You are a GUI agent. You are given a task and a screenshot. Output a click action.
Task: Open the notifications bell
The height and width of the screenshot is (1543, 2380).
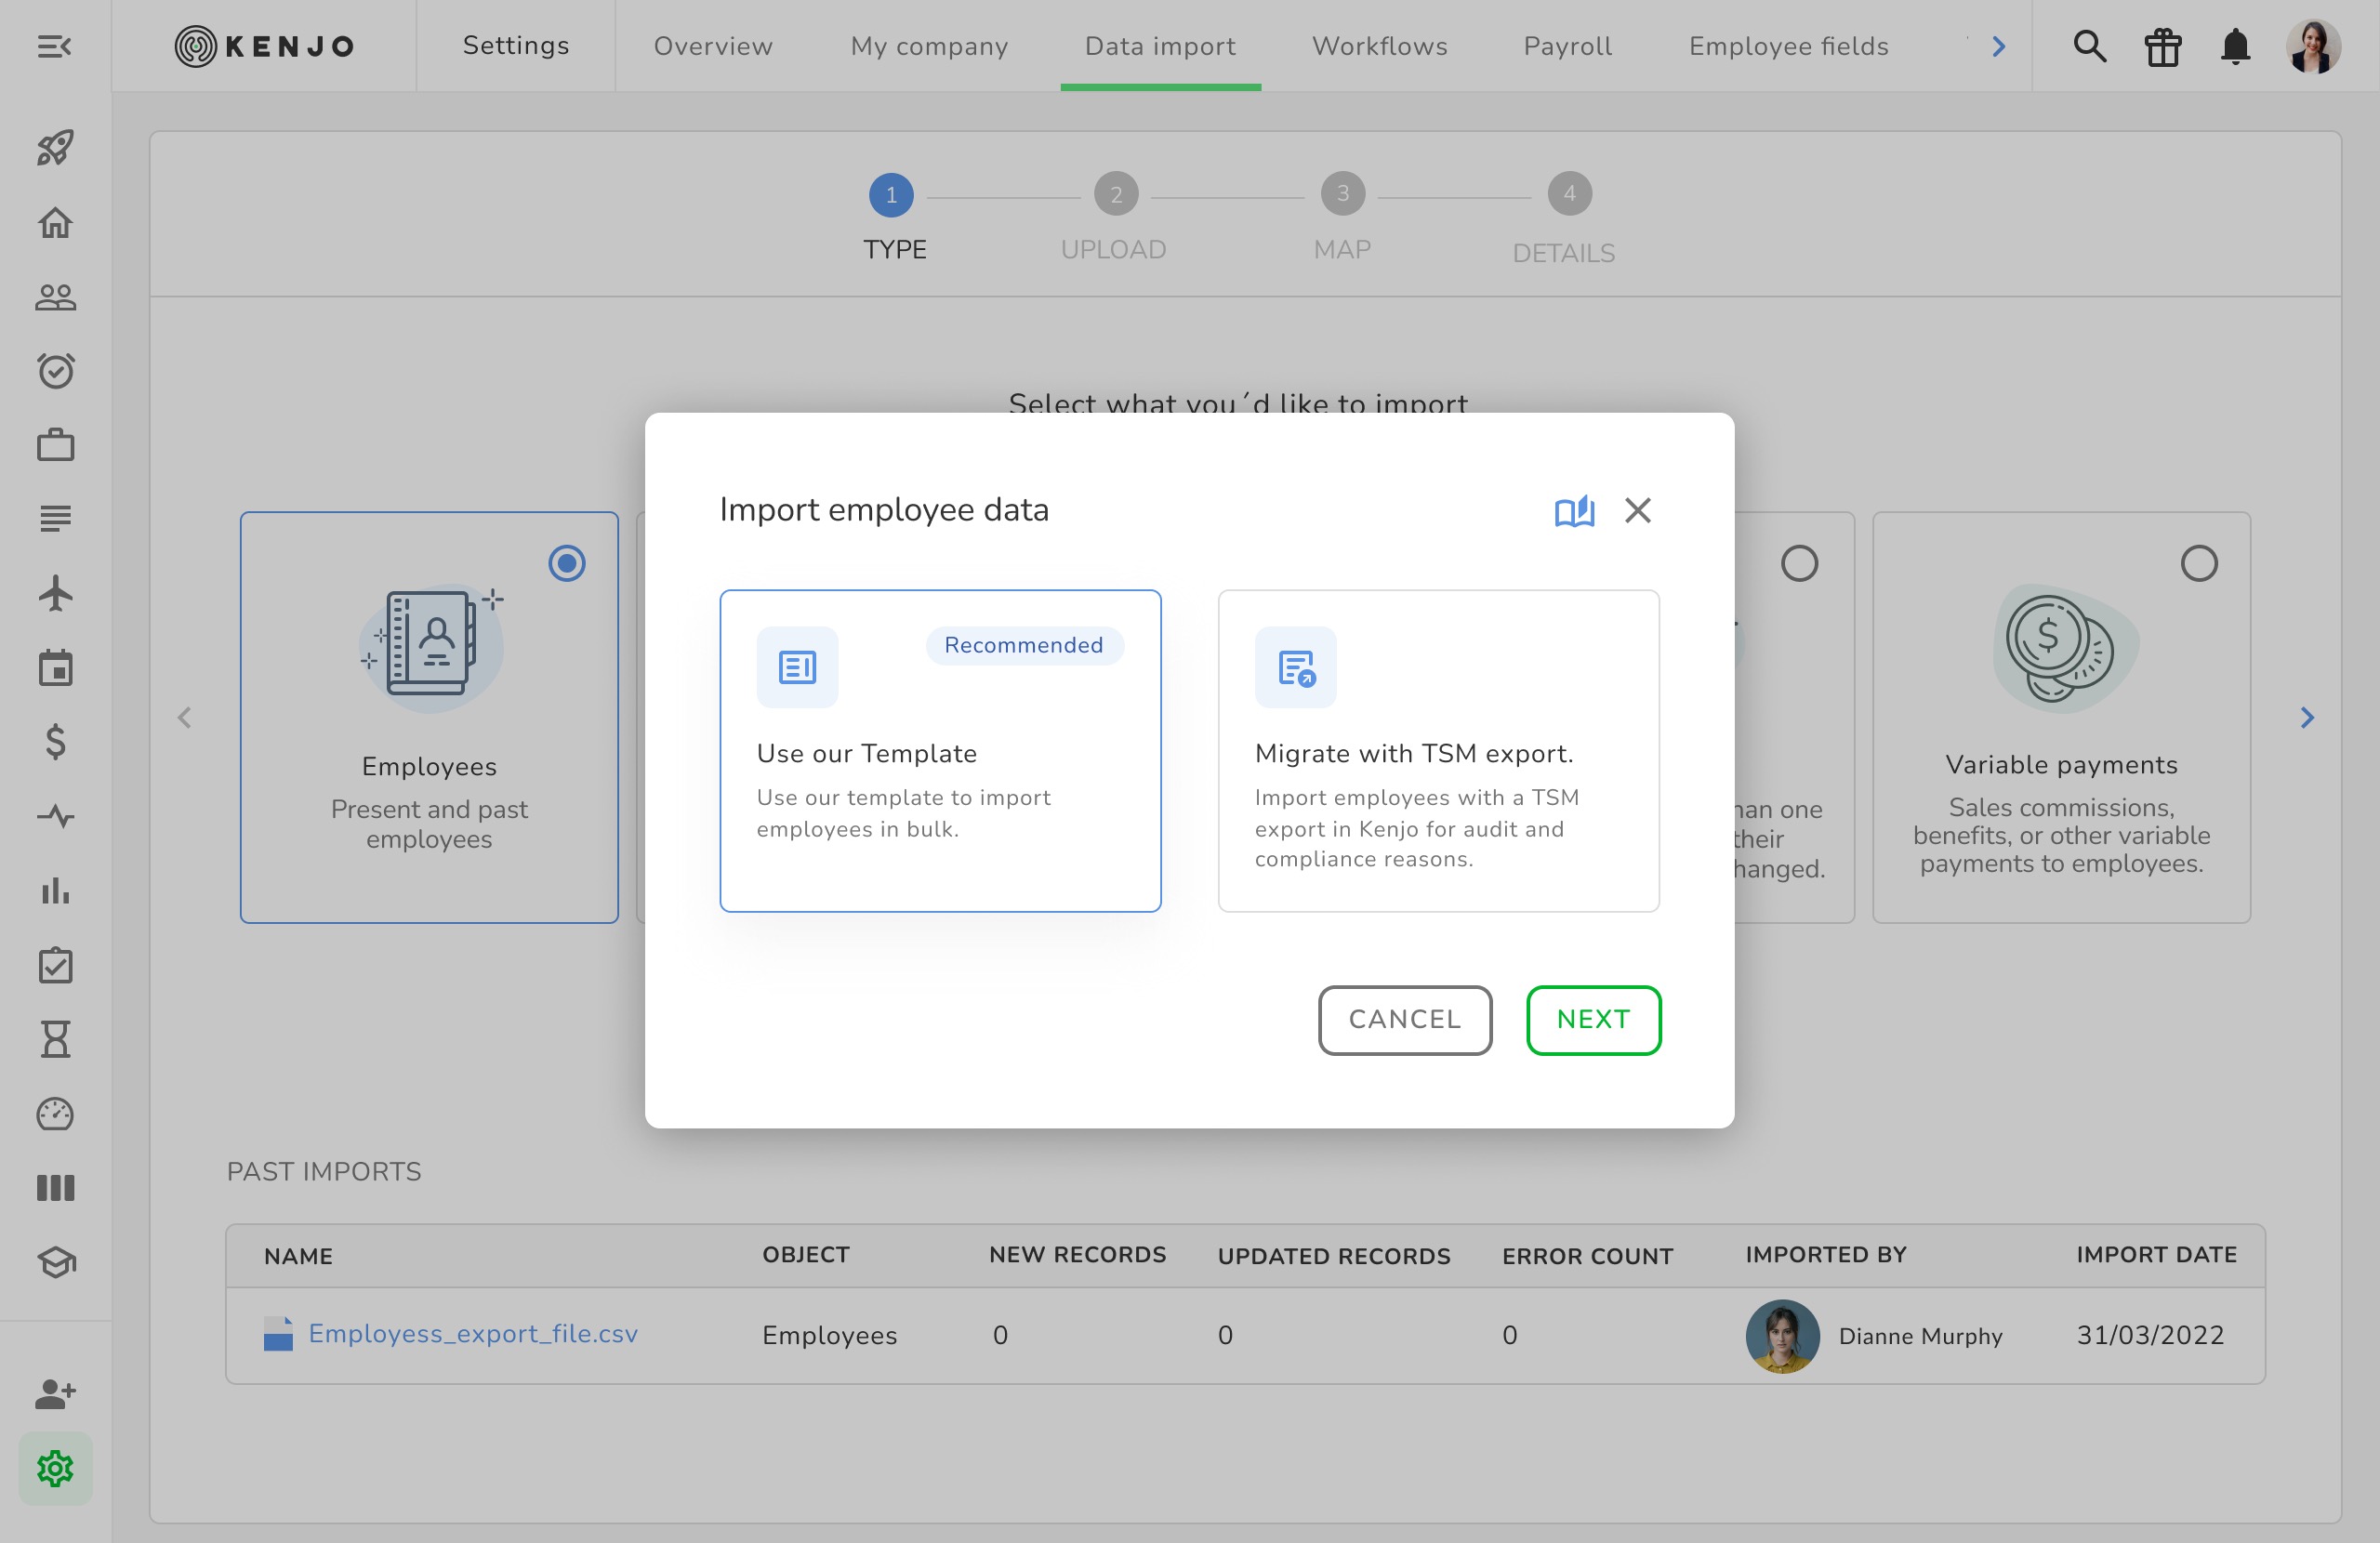pos(2235,46)
